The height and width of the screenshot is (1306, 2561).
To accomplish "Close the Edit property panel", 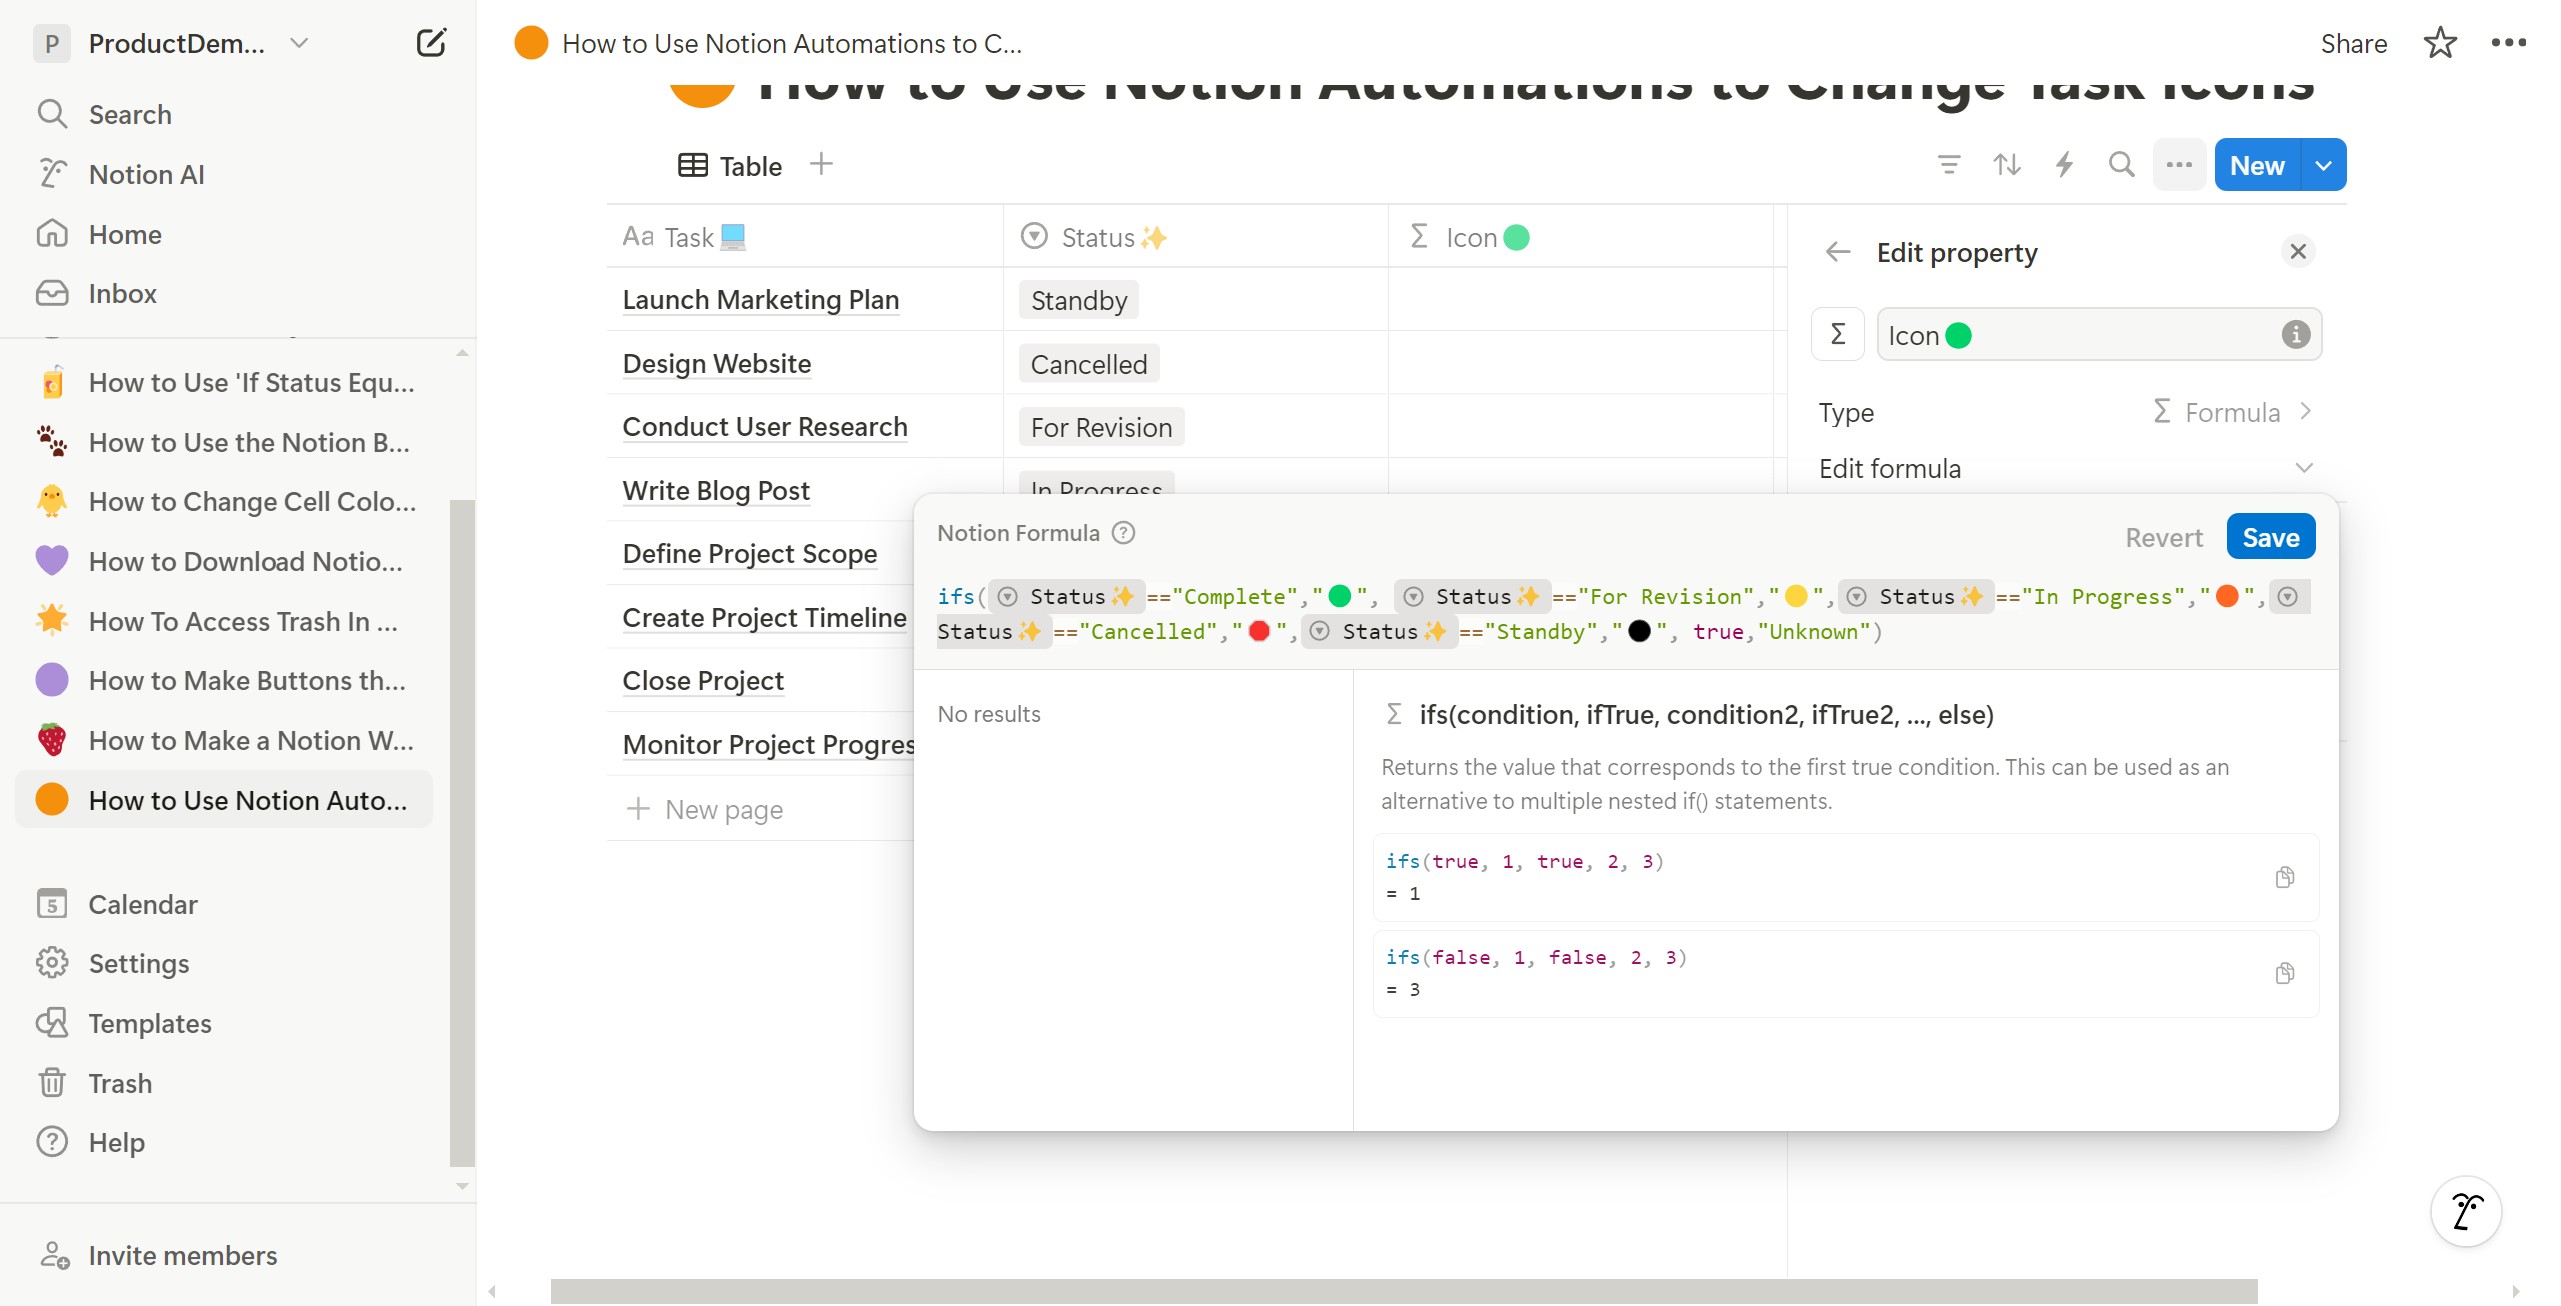I will (x=2298, y=251).
